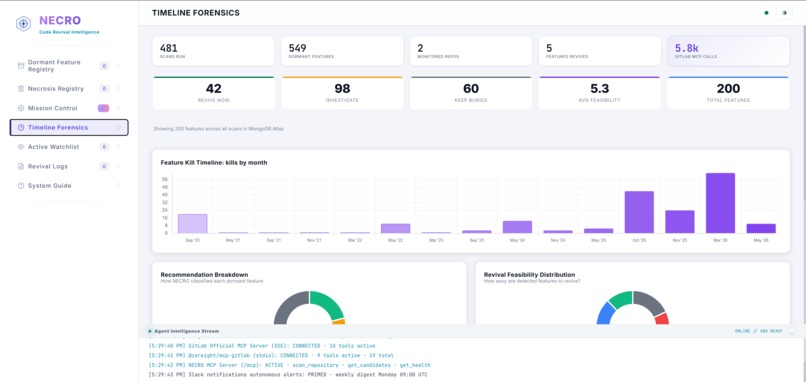Open the System Guide
Screen dimensions: 806x382
[x=69, y=186]
